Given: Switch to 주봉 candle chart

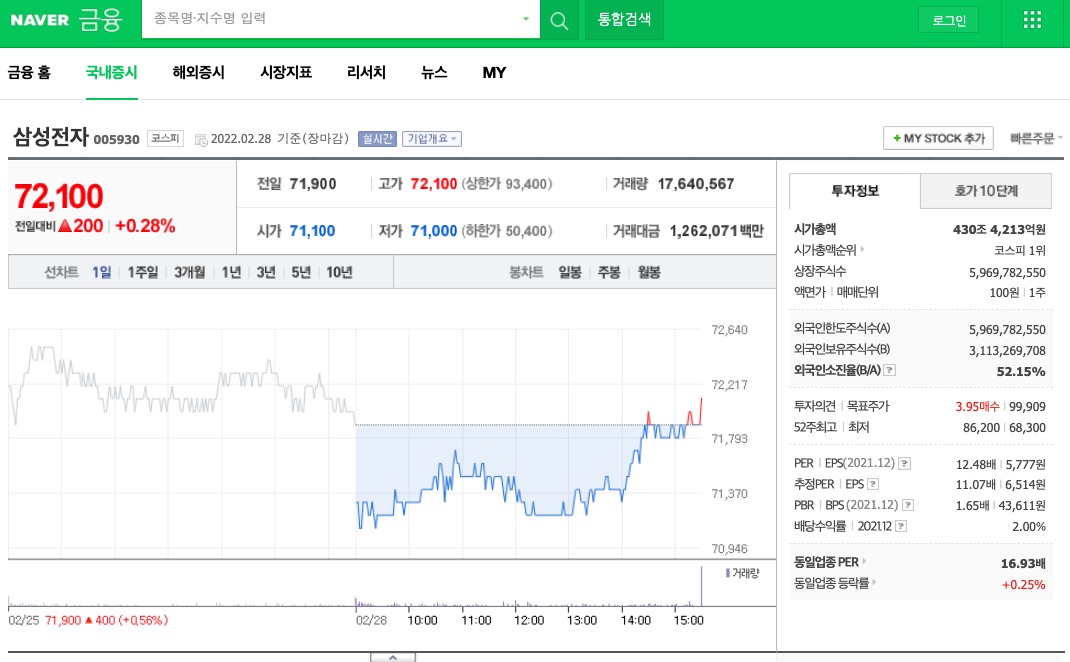Looking at the screenshot, I should click(609, 272).
